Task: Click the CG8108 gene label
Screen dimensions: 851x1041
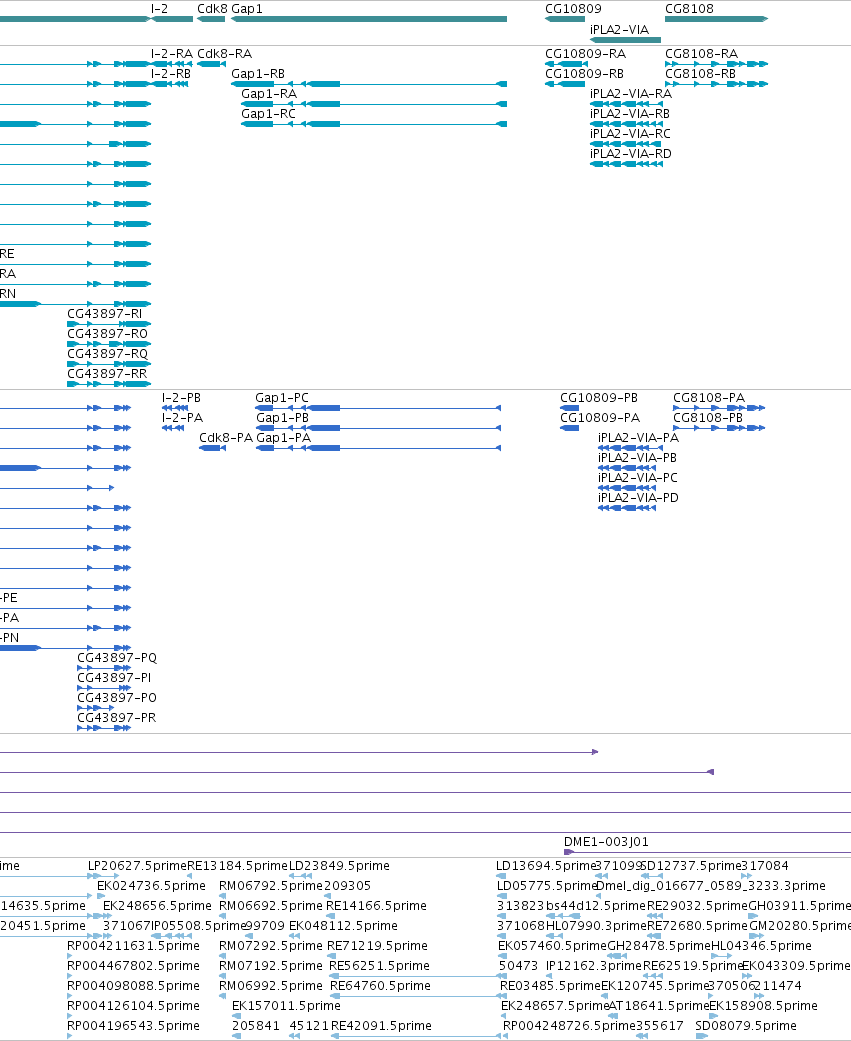Action: 690,9
